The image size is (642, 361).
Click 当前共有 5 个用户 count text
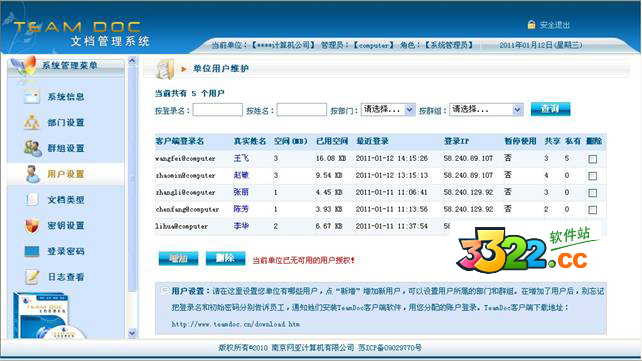(x=190, y=93)
